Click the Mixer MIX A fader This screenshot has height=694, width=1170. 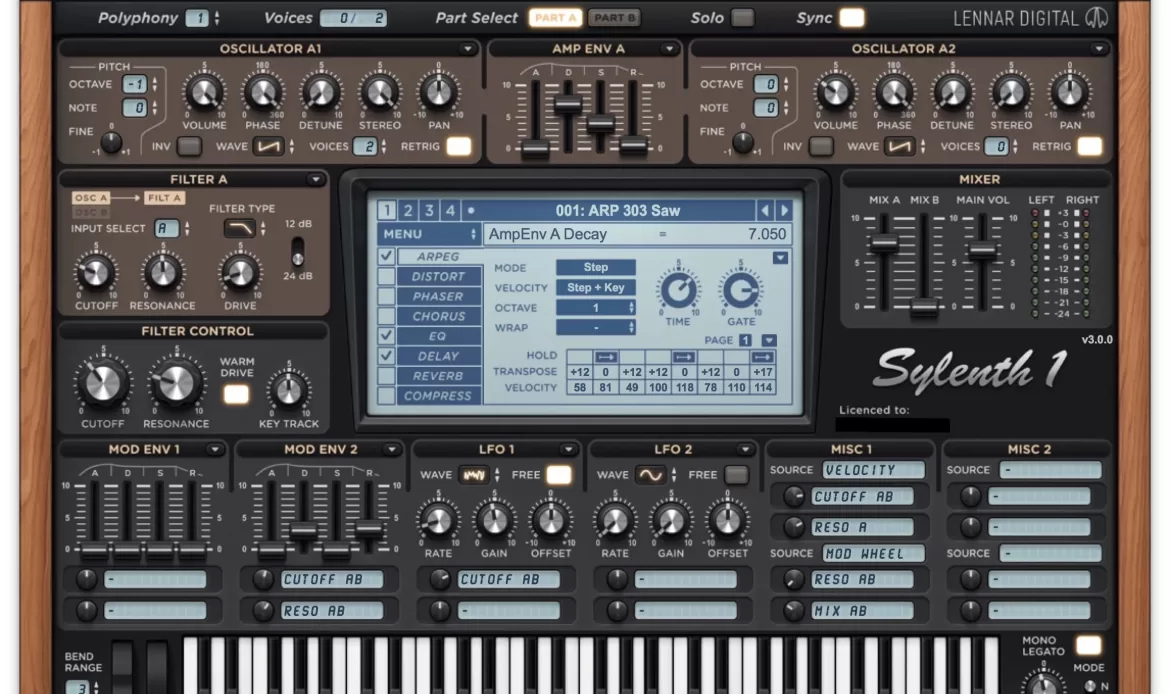(x=885, y=243)
